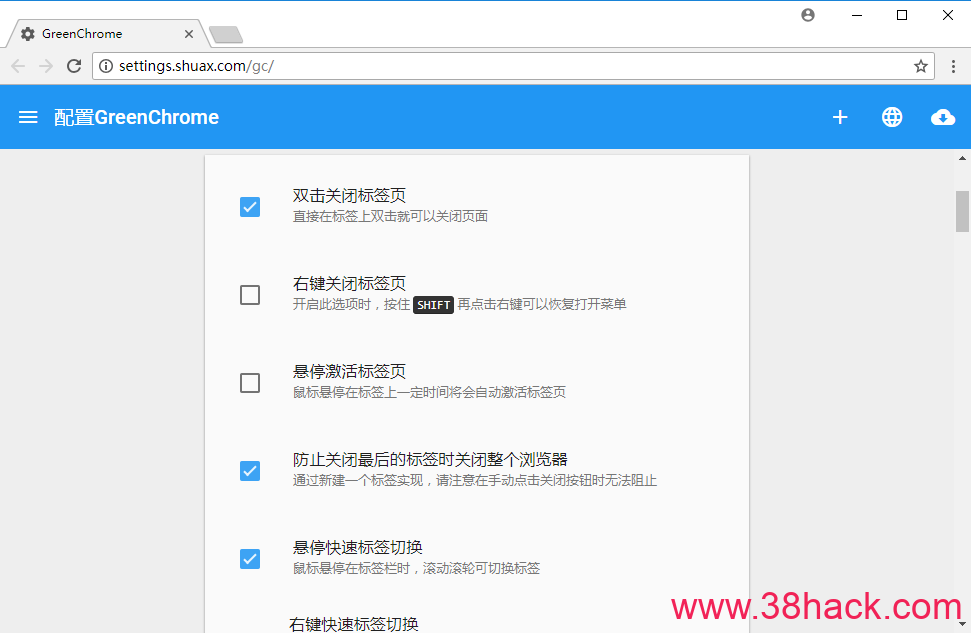Uncheck 防止关闭最后的标签时关闭整个浏览器 option
This screenshot has height=633, width=971.
pos(250,471)
